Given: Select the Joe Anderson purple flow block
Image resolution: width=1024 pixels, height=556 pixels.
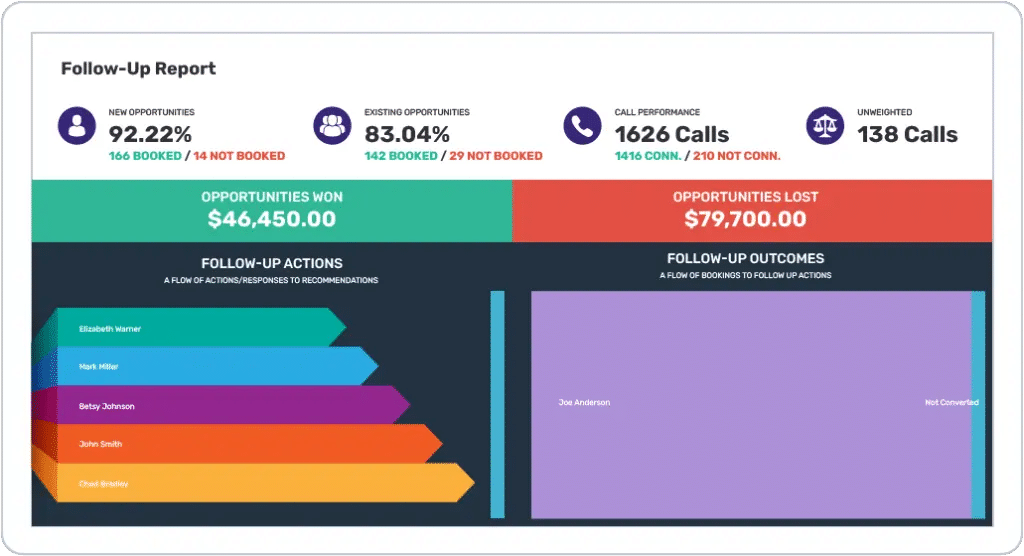Looking at the screenshot, I should [751, 404].
